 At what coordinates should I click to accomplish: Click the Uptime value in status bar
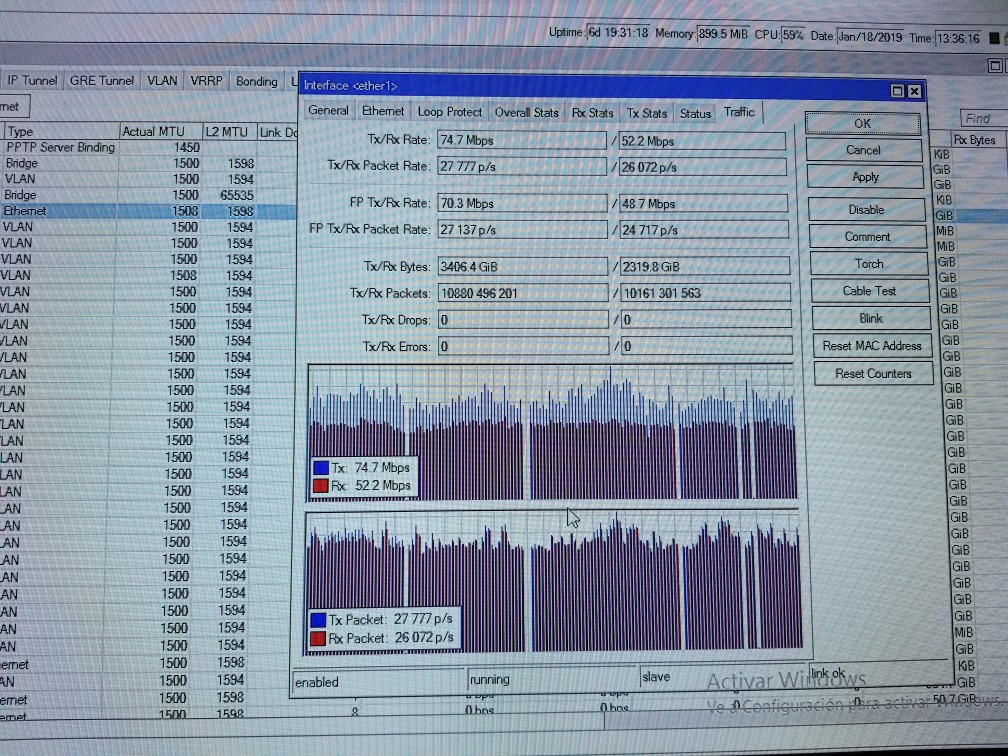click(x=618, y=32)
